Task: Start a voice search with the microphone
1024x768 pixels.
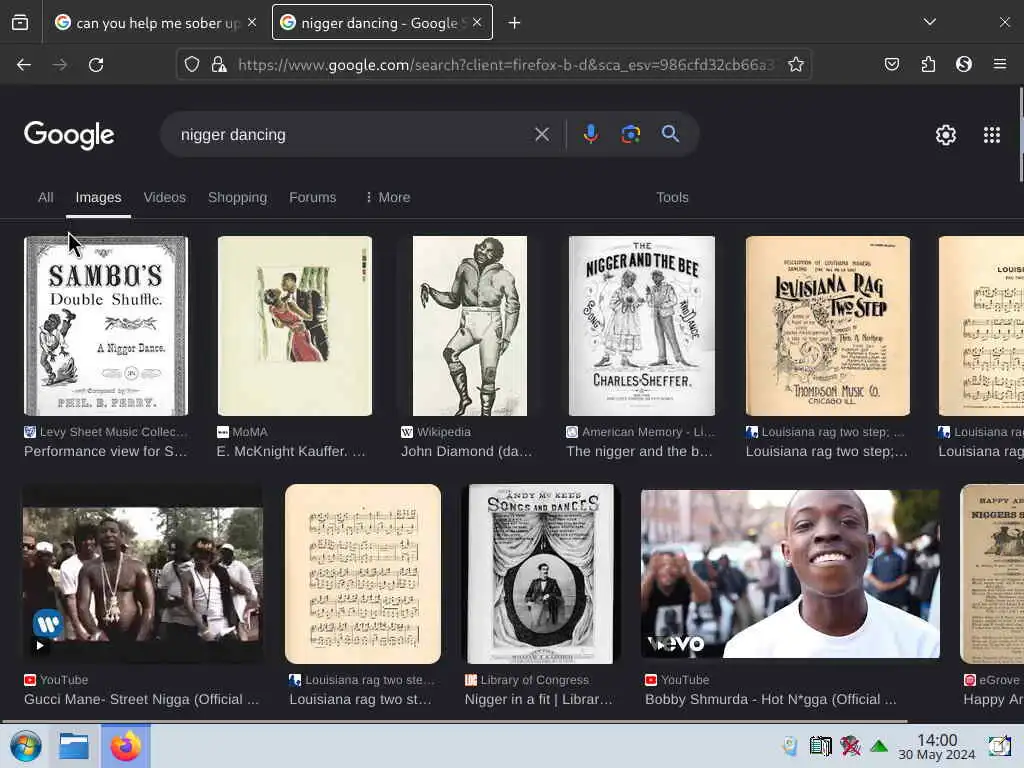Action: coord(590,135)
